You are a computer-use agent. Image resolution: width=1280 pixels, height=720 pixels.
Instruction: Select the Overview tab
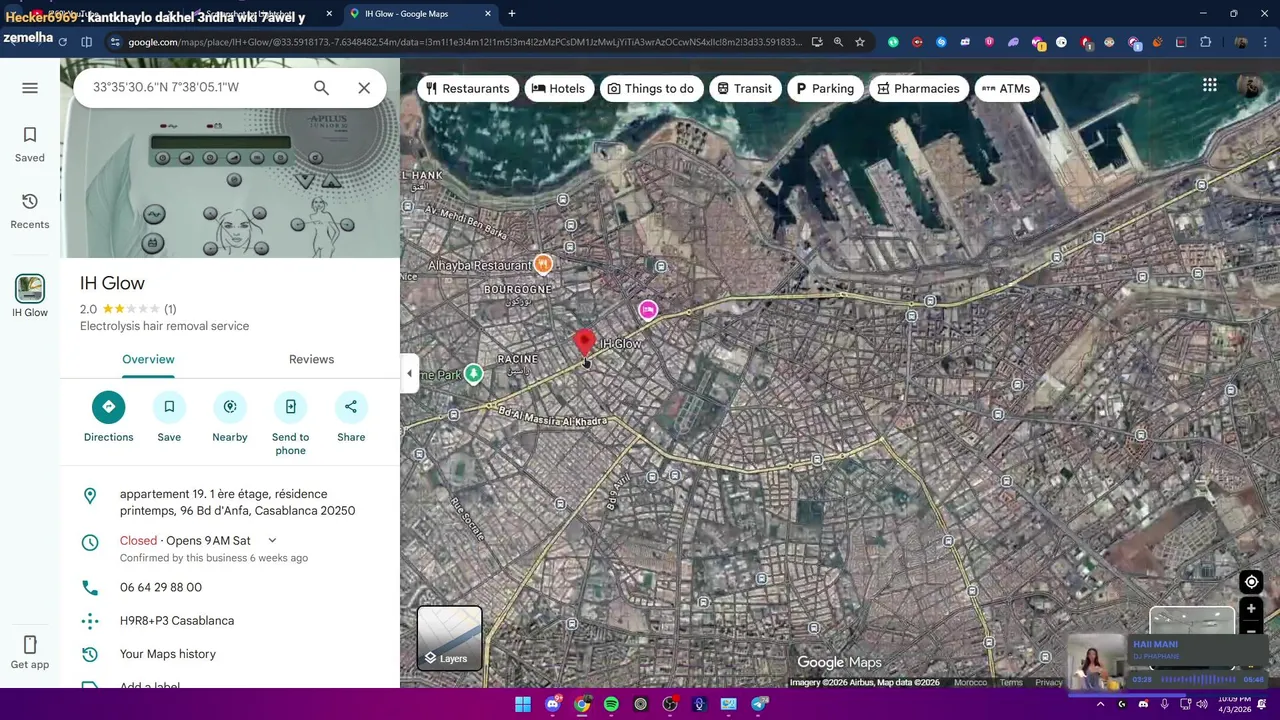pos(148,359)
